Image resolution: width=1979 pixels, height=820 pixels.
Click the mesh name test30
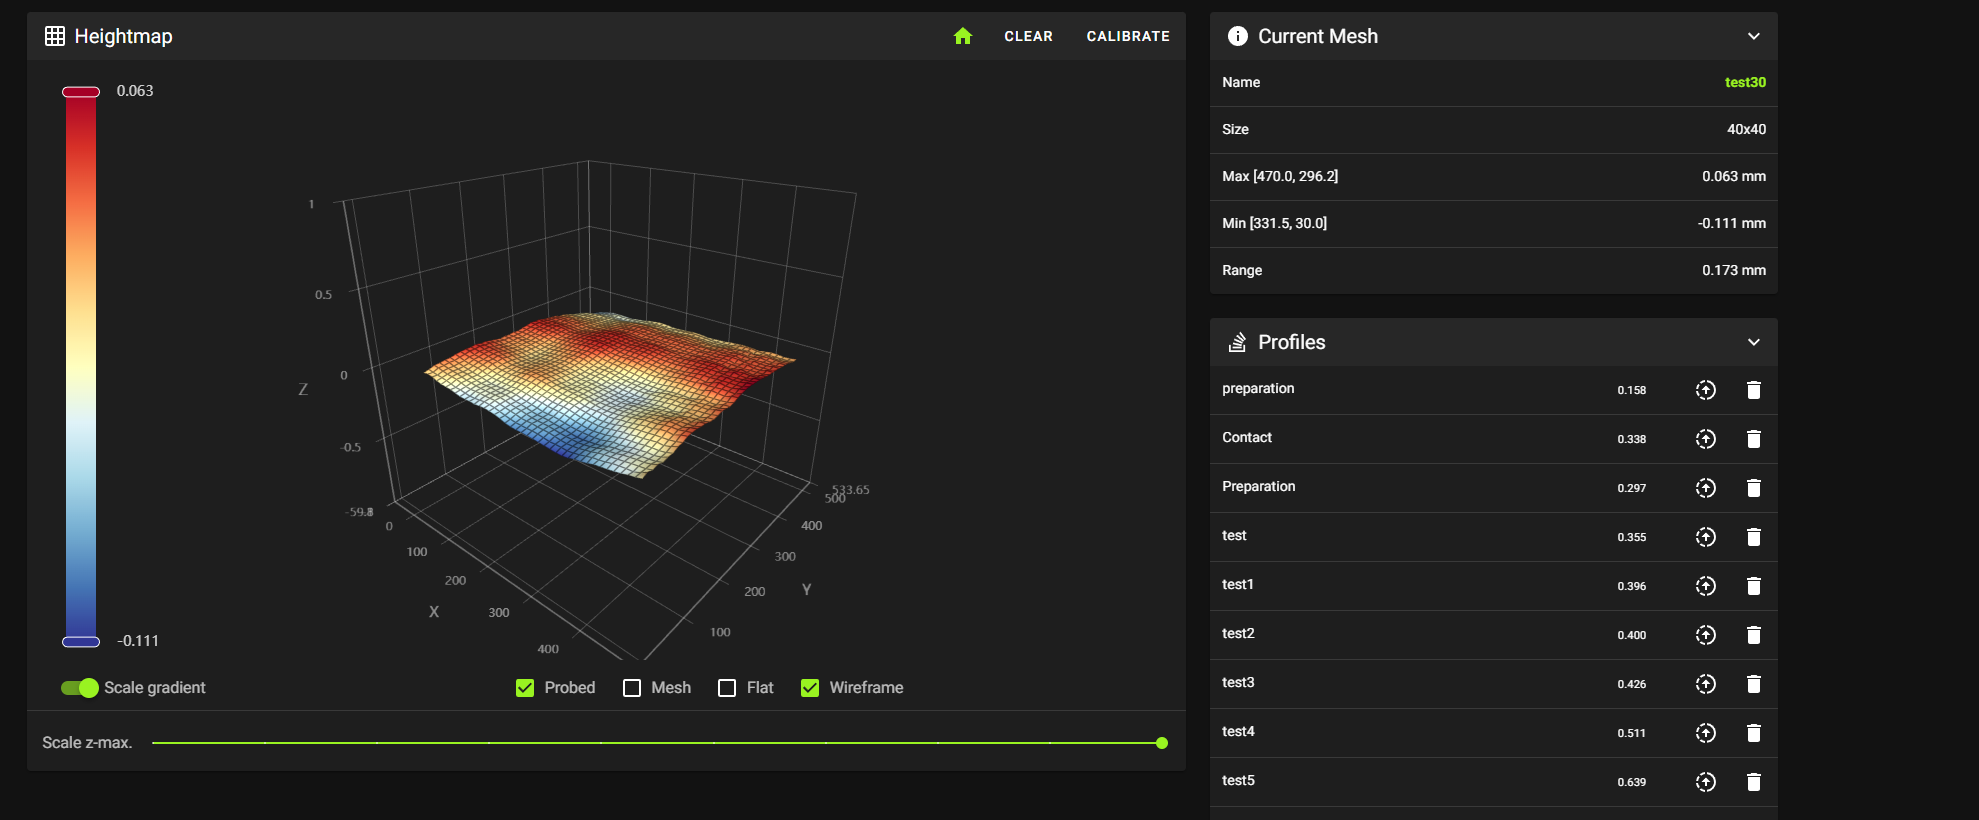(1745, 82)
